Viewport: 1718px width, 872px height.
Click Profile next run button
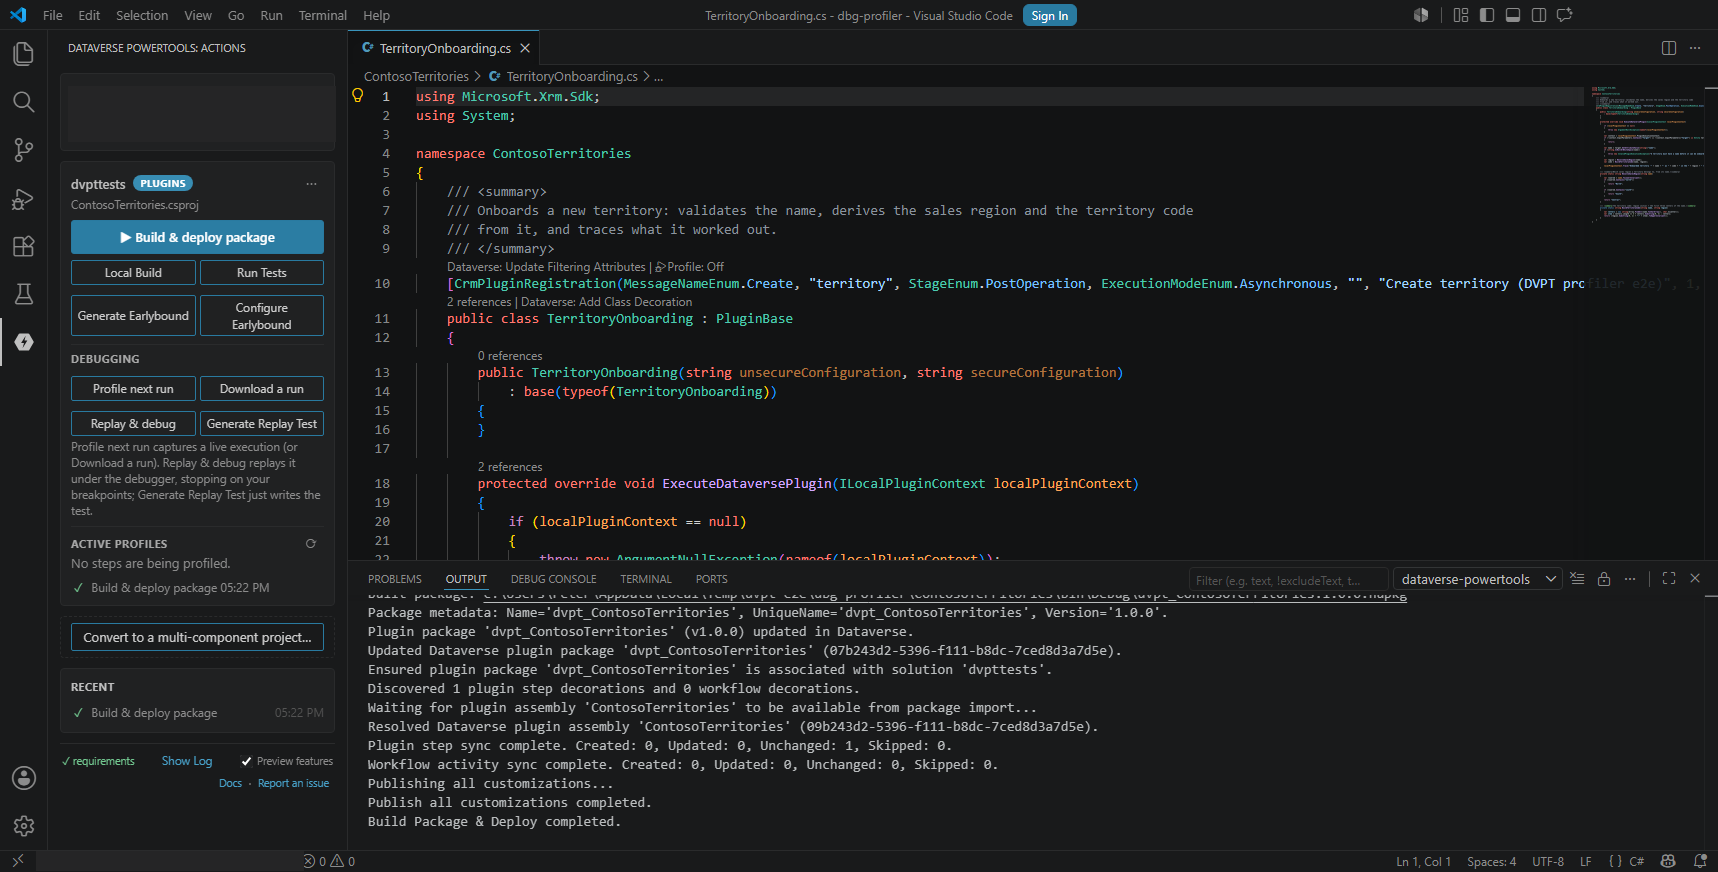coord(133,389)
